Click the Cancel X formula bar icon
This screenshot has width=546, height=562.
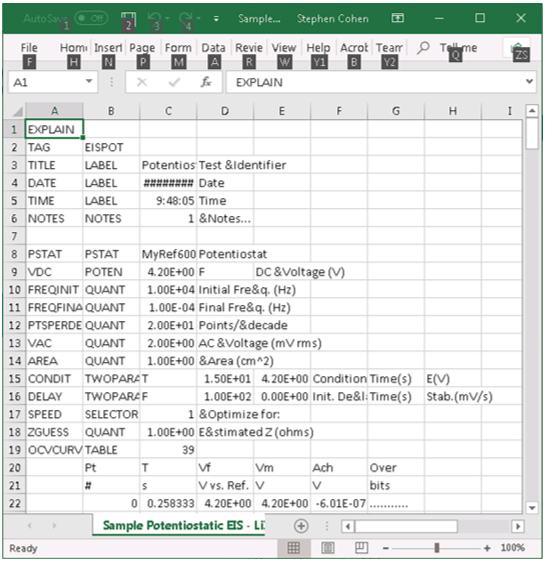[142, 82]
